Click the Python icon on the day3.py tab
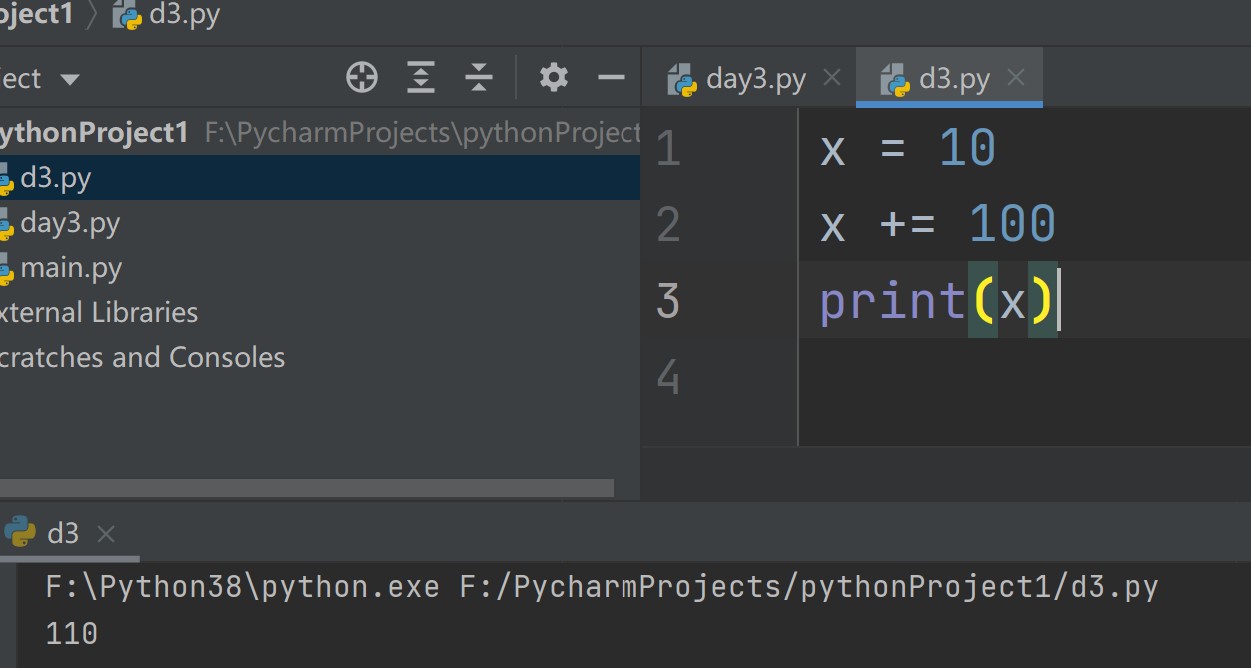This screenshot has width=1251, height=668. coord(683,80)
